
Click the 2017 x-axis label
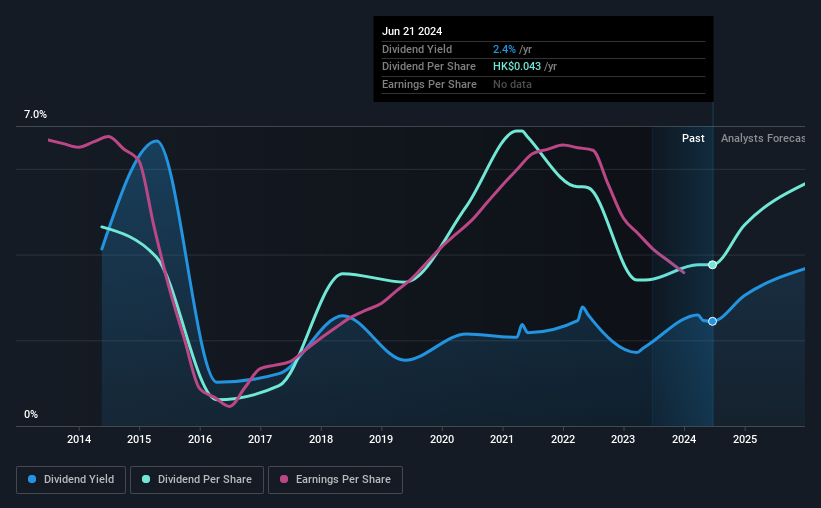260,439
